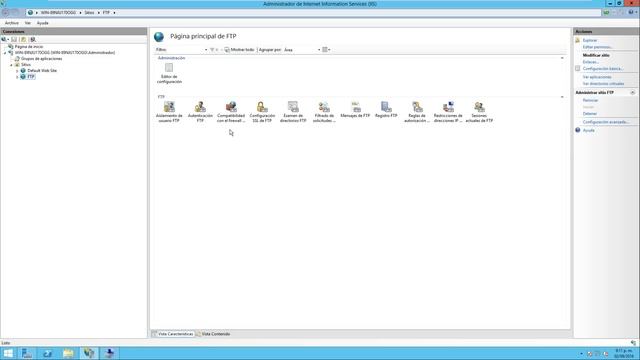Expand the FTP site tree node

click(17, 77)
